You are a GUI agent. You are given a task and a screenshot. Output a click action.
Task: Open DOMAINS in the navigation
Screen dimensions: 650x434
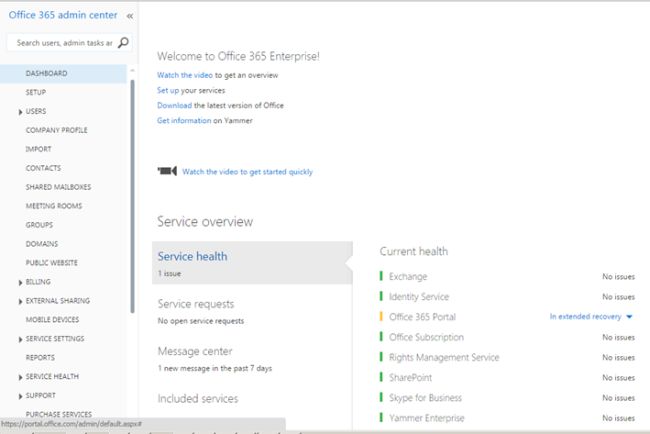pos(41,244)
